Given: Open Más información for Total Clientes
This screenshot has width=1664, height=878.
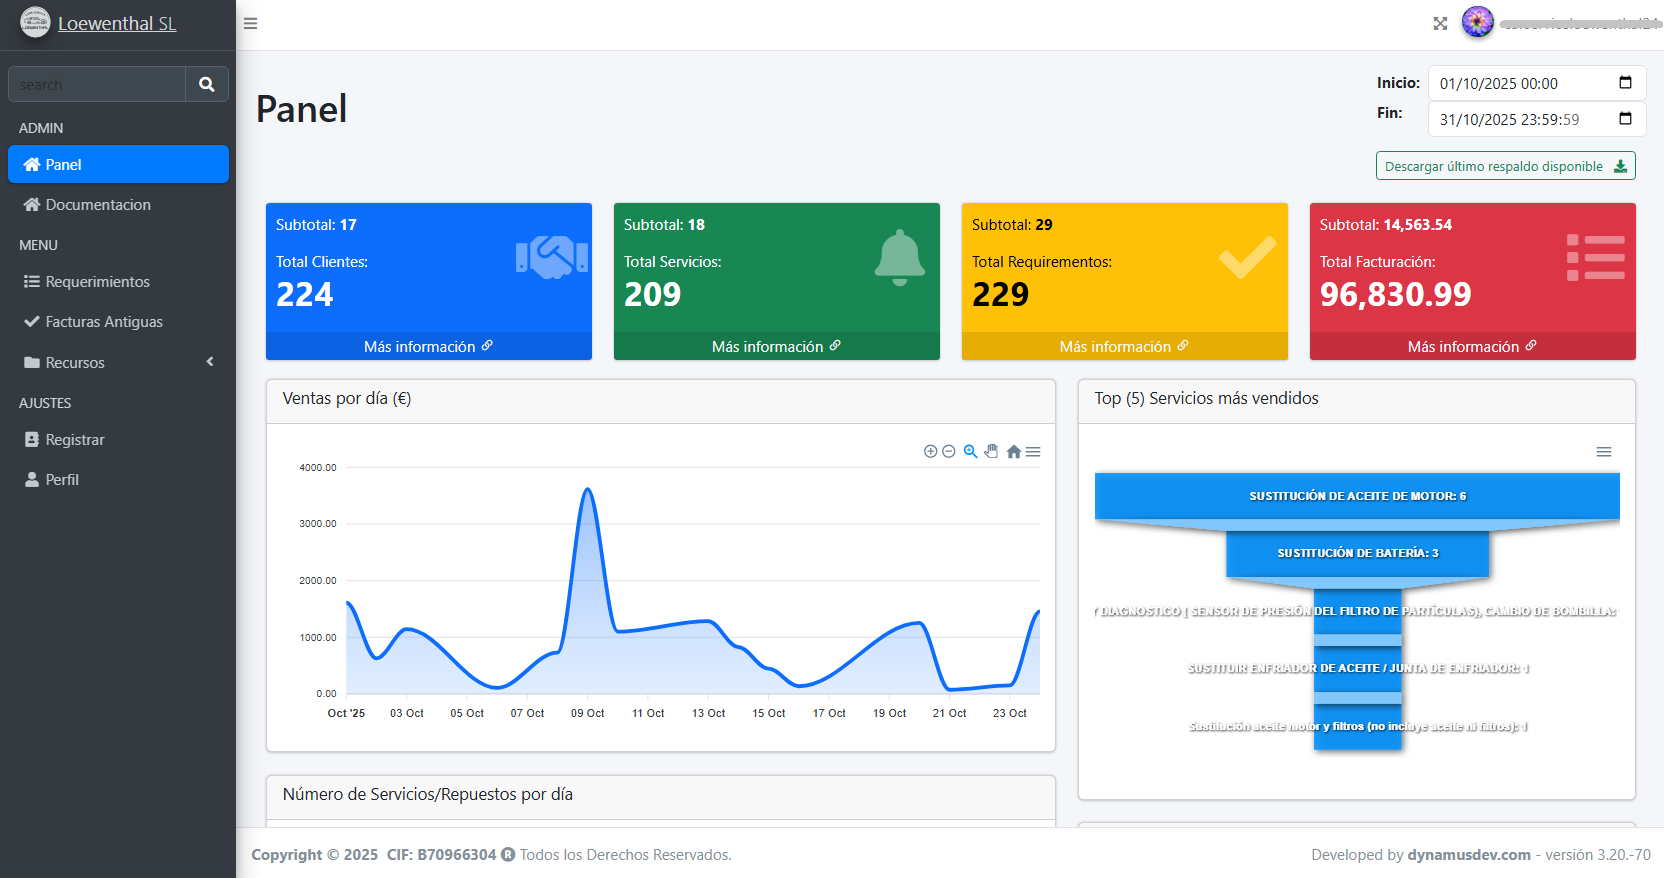Looking at the screenshot, I should [428, 346].
